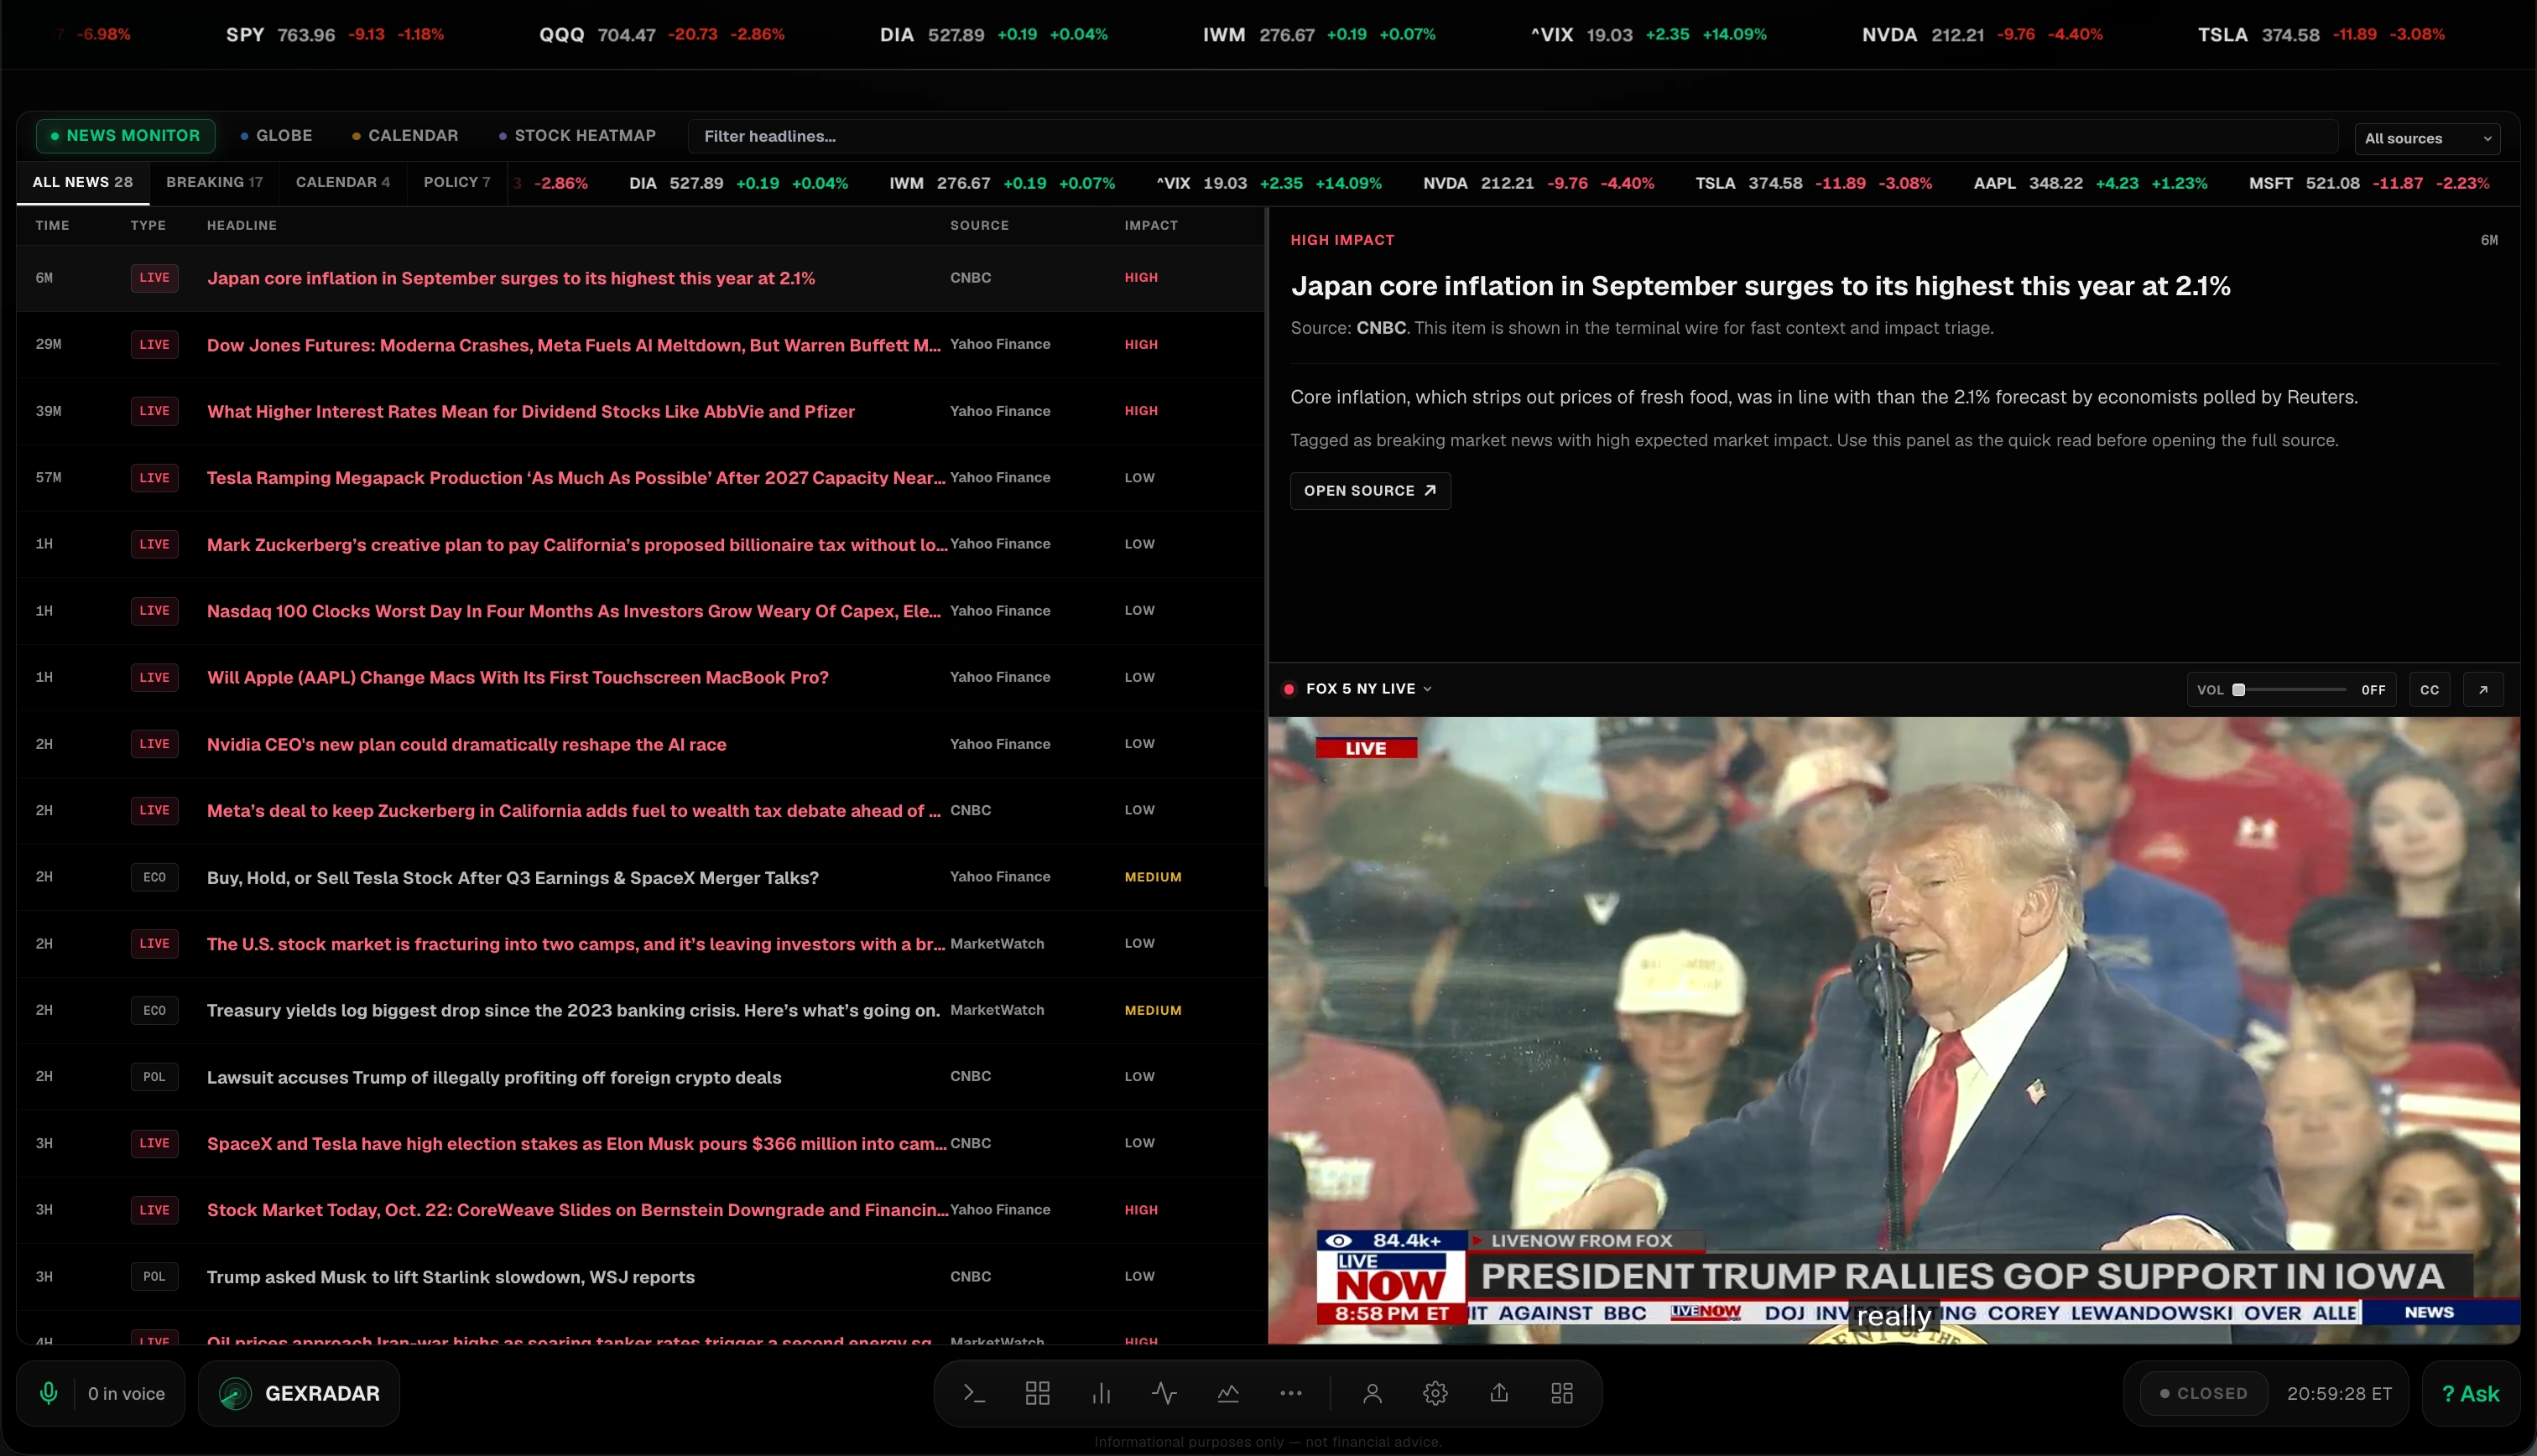Viewport: 2537px width, 1456px height.
Task: Open the four-square grid icon in the dock
Action: [1037, 1393]
